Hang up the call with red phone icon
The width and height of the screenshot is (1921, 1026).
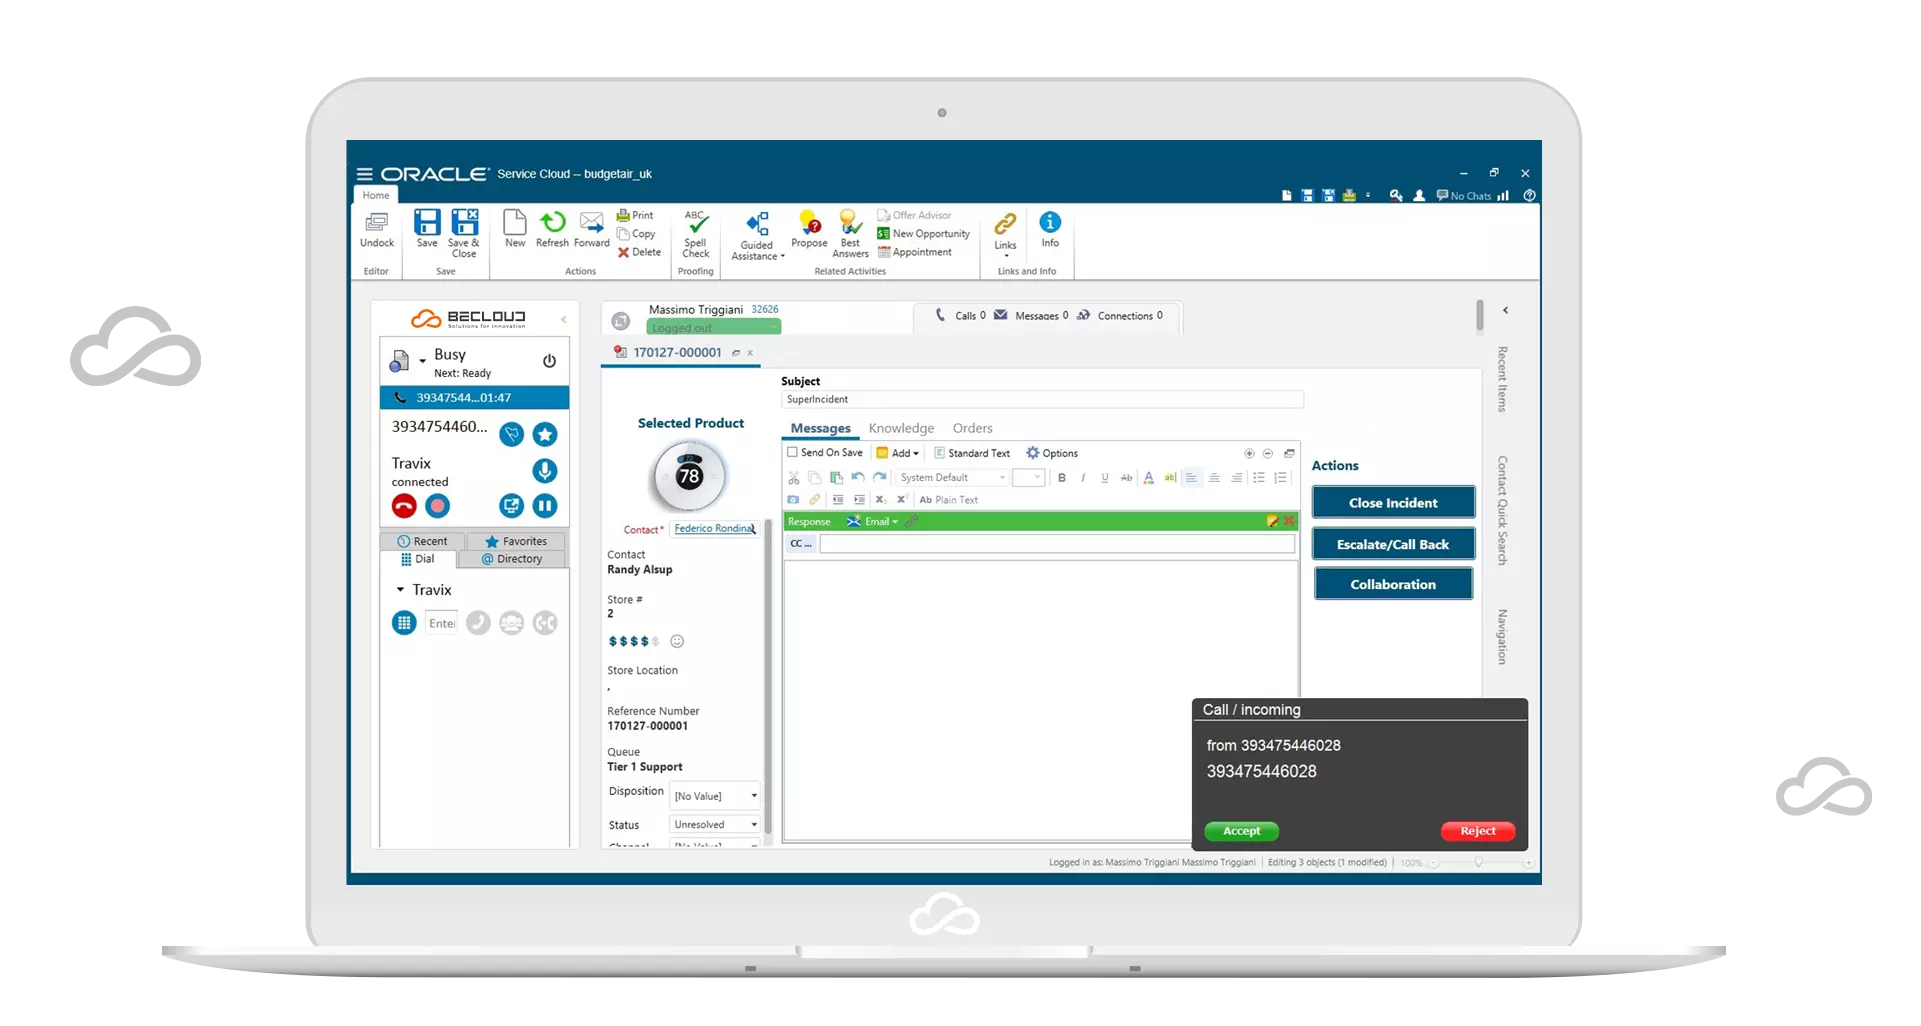tap(404, 506)
